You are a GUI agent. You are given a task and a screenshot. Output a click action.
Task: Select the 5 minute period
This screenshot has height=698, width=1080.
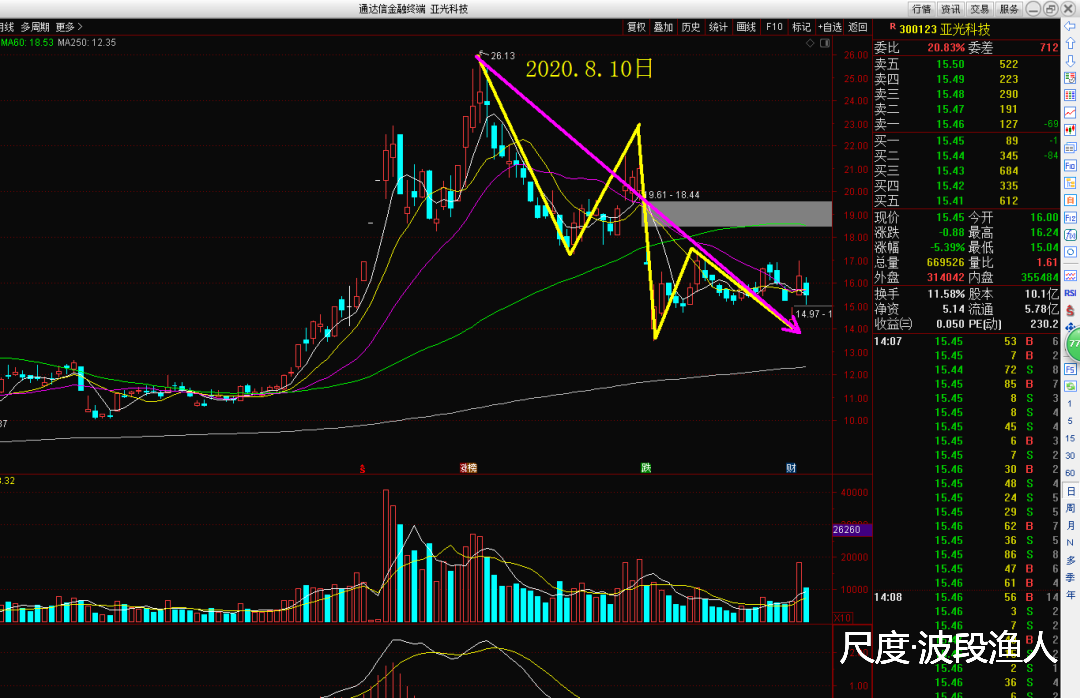point(1070,421)
